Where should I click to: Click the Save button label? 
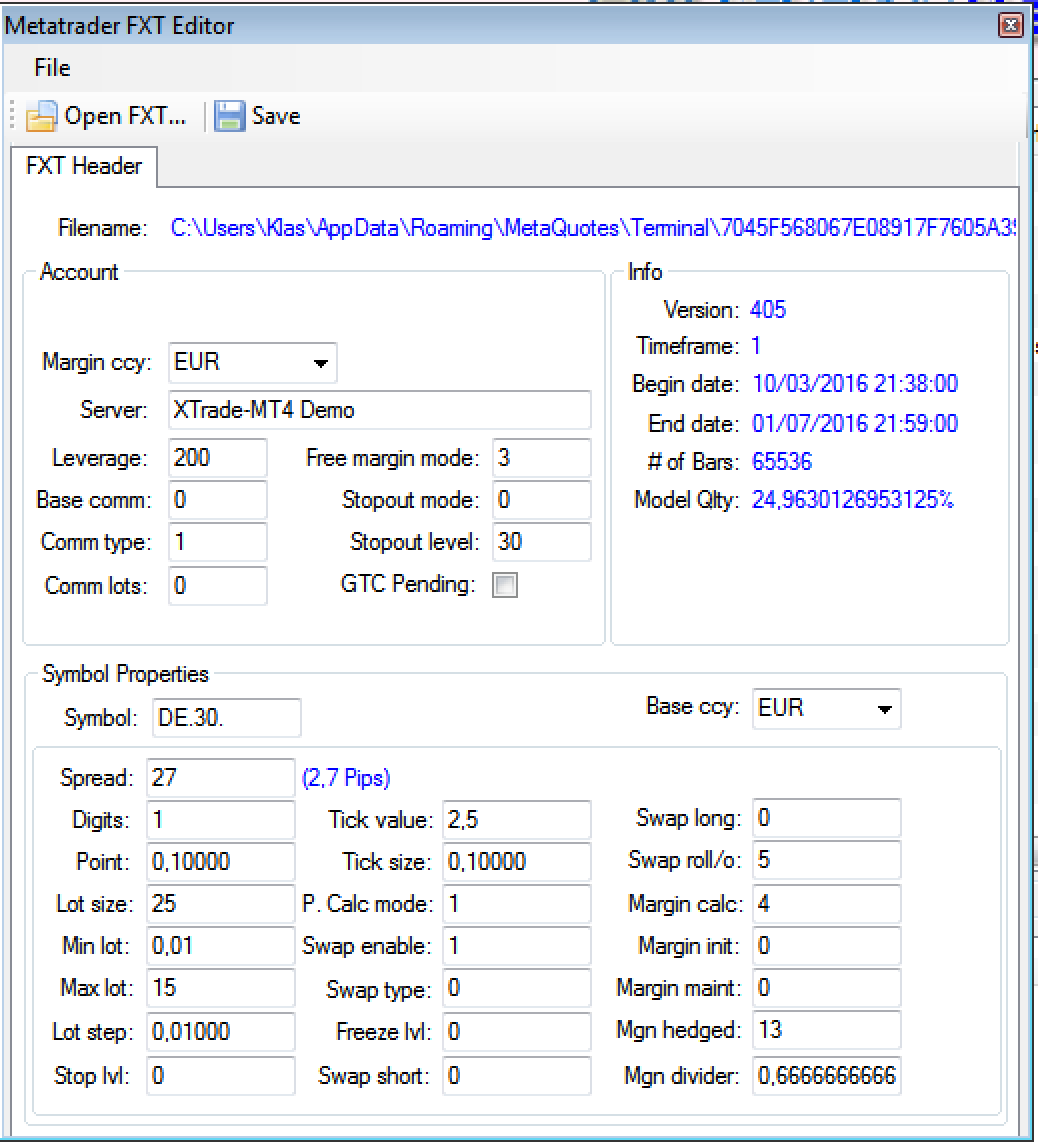tap(276, 116)
